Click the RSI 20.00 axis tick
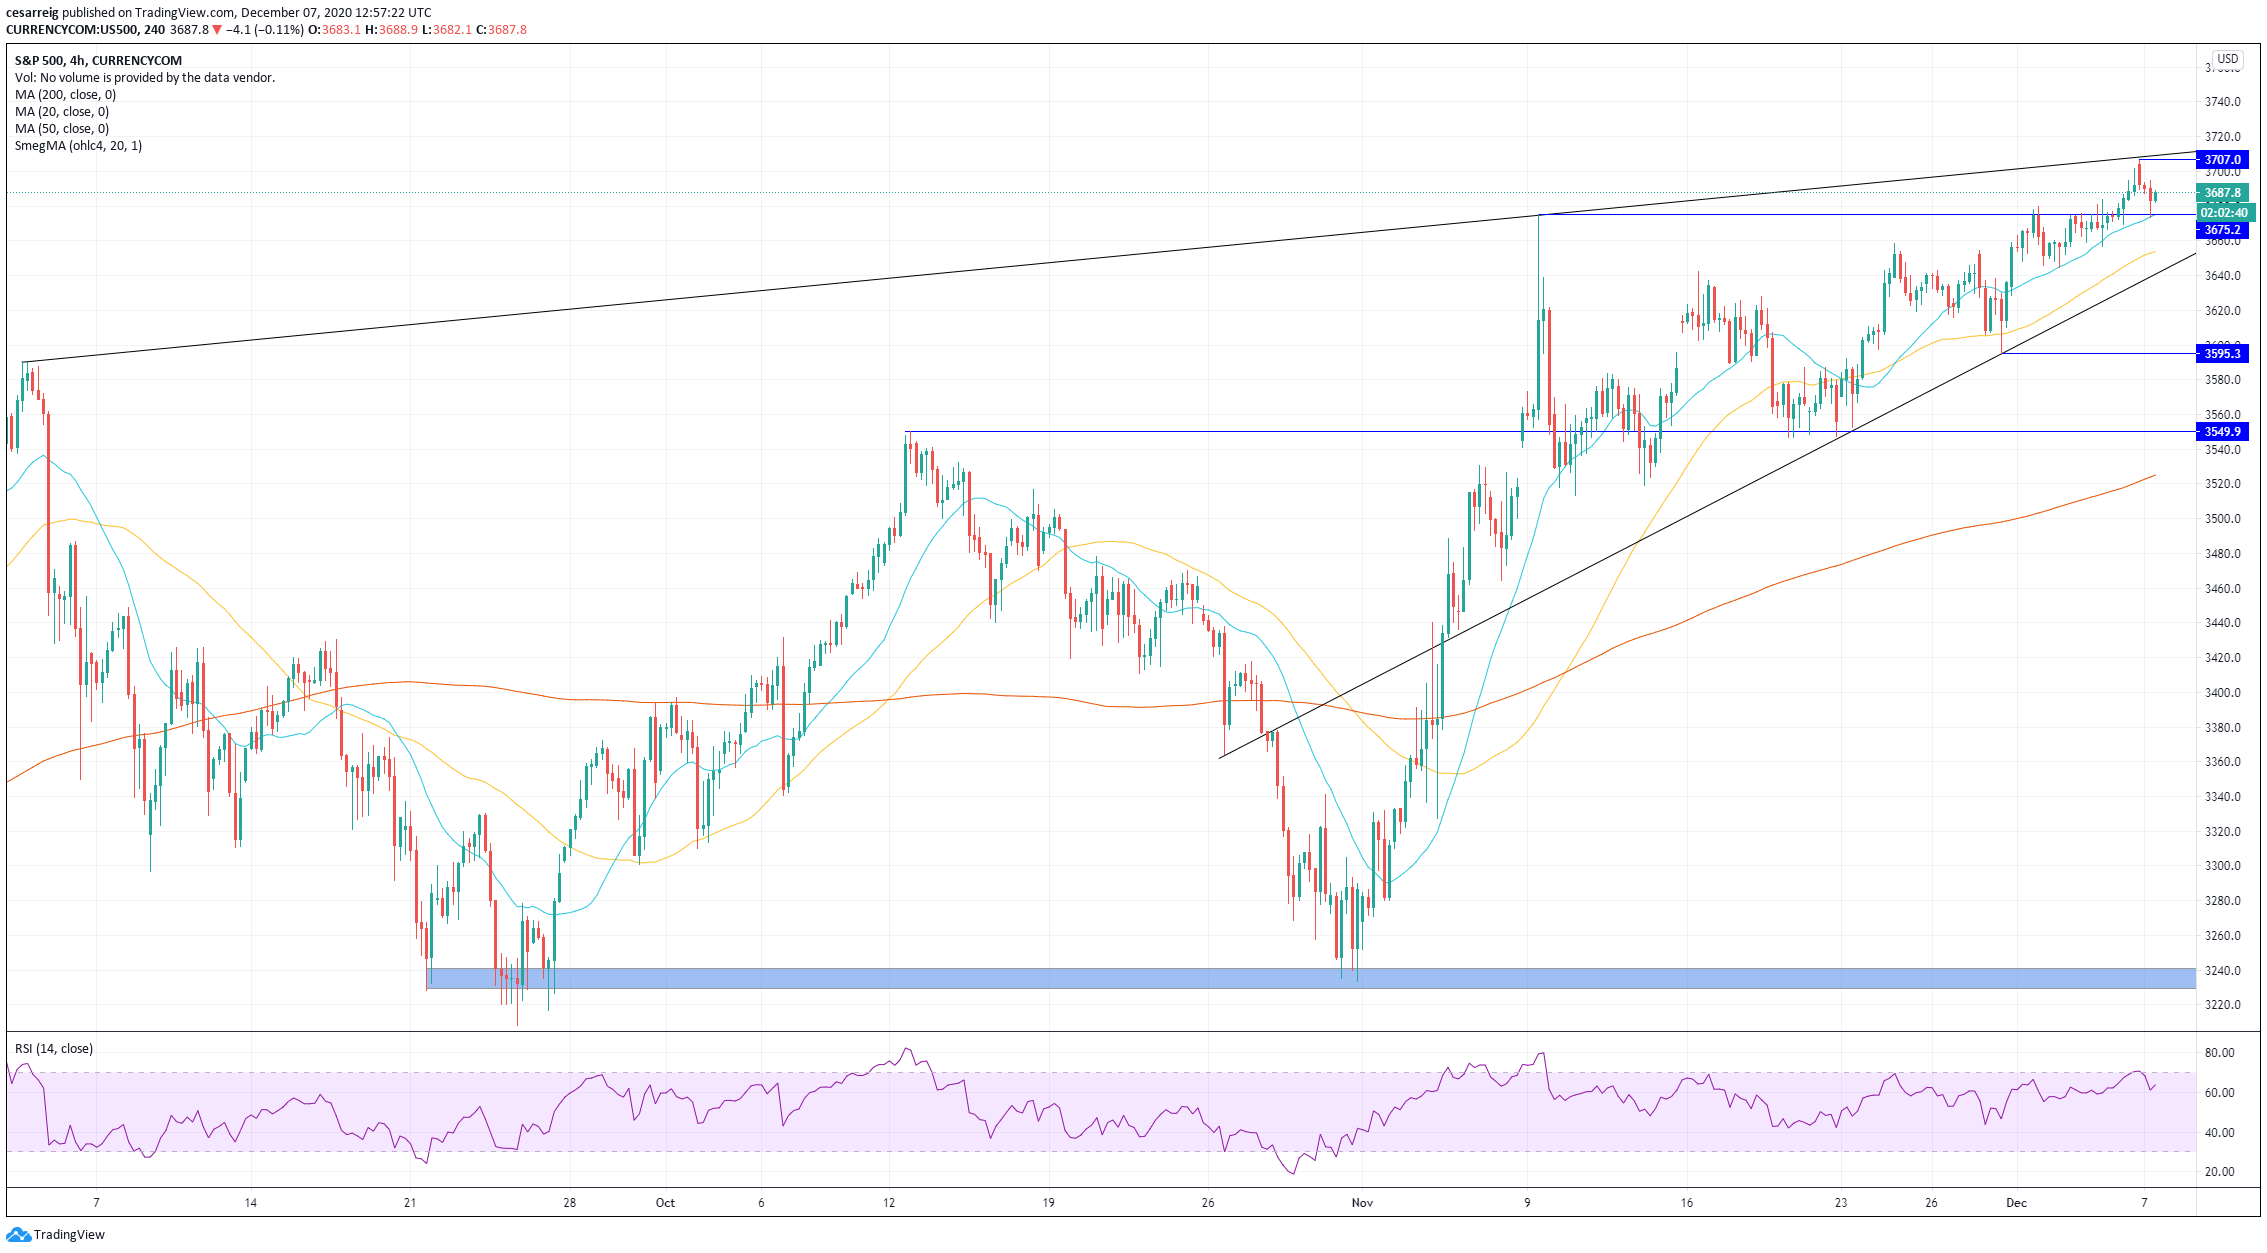This screenshot has height=1253, width=2267. (x=2219, y=1172)
